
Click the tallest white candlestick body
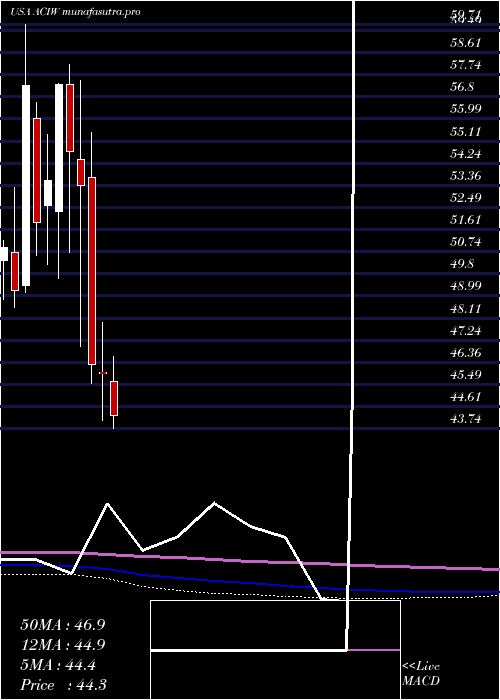26,185
